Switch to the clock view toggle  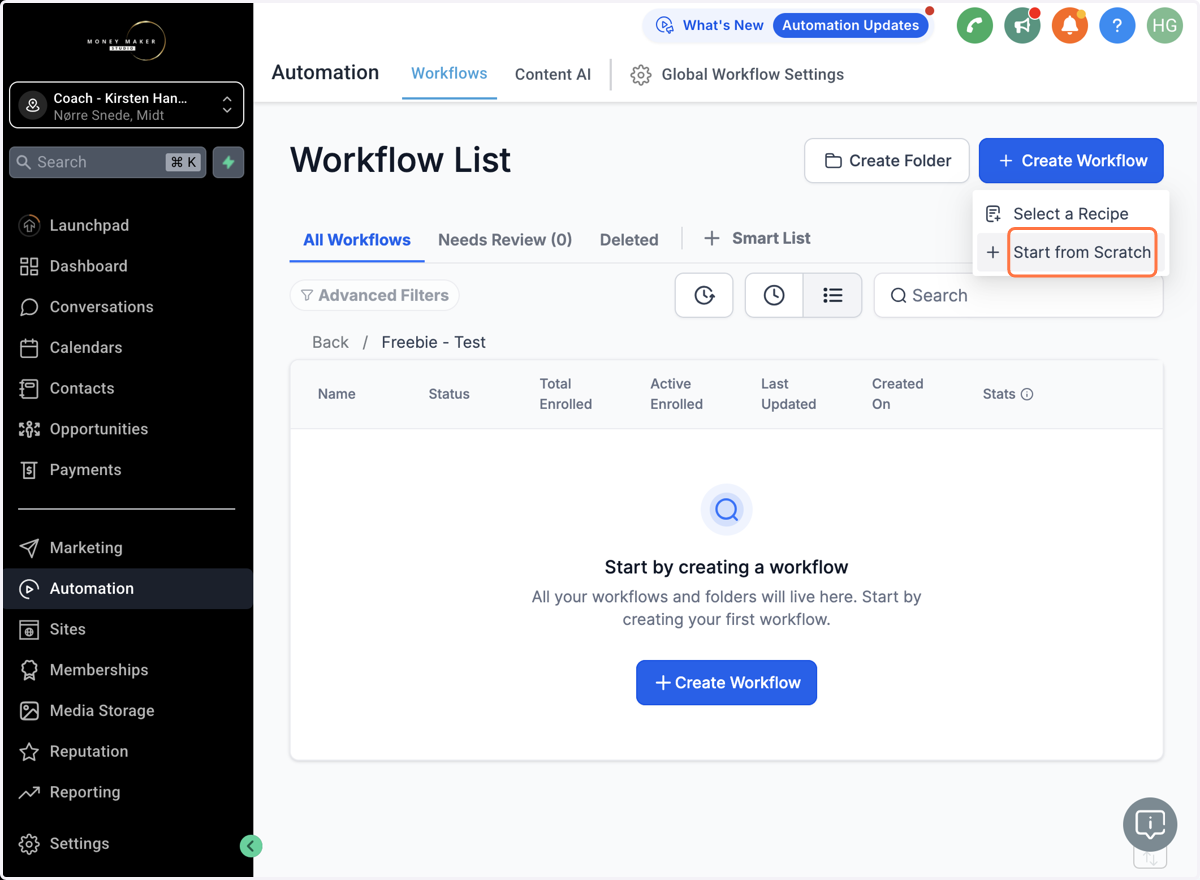[x=774, y=295]
